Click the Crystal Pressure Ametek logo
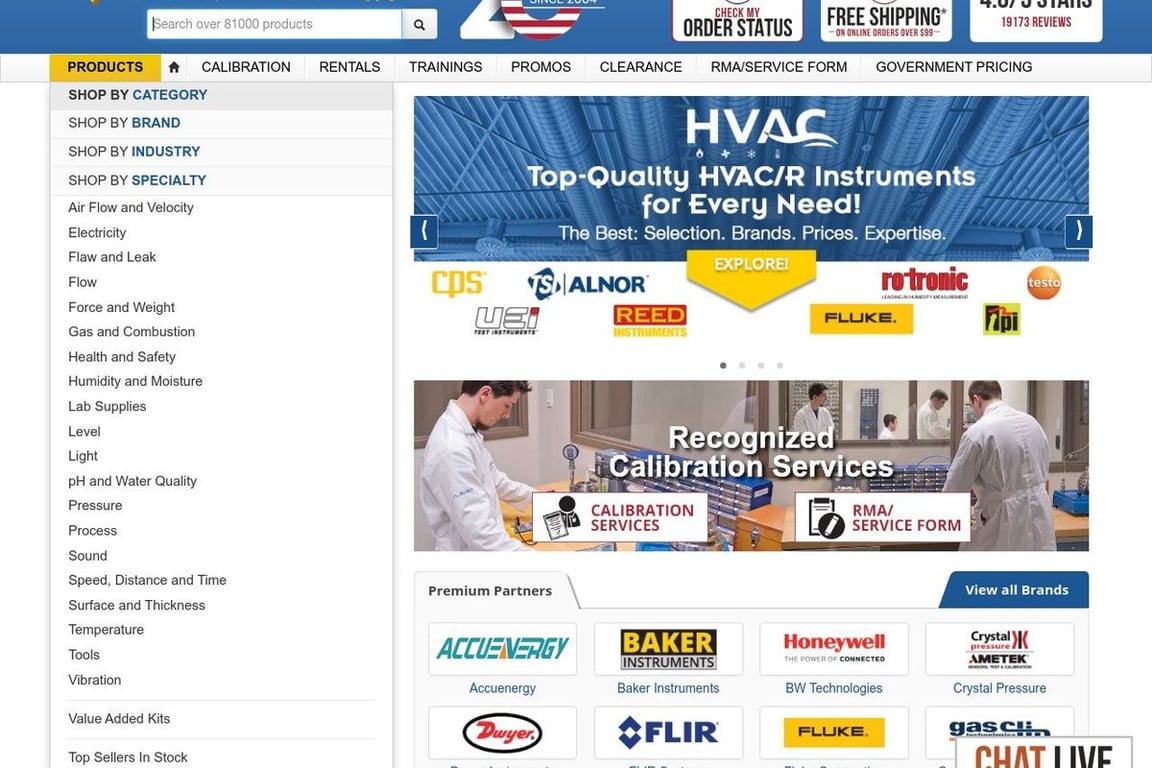 coord(1000,649)
